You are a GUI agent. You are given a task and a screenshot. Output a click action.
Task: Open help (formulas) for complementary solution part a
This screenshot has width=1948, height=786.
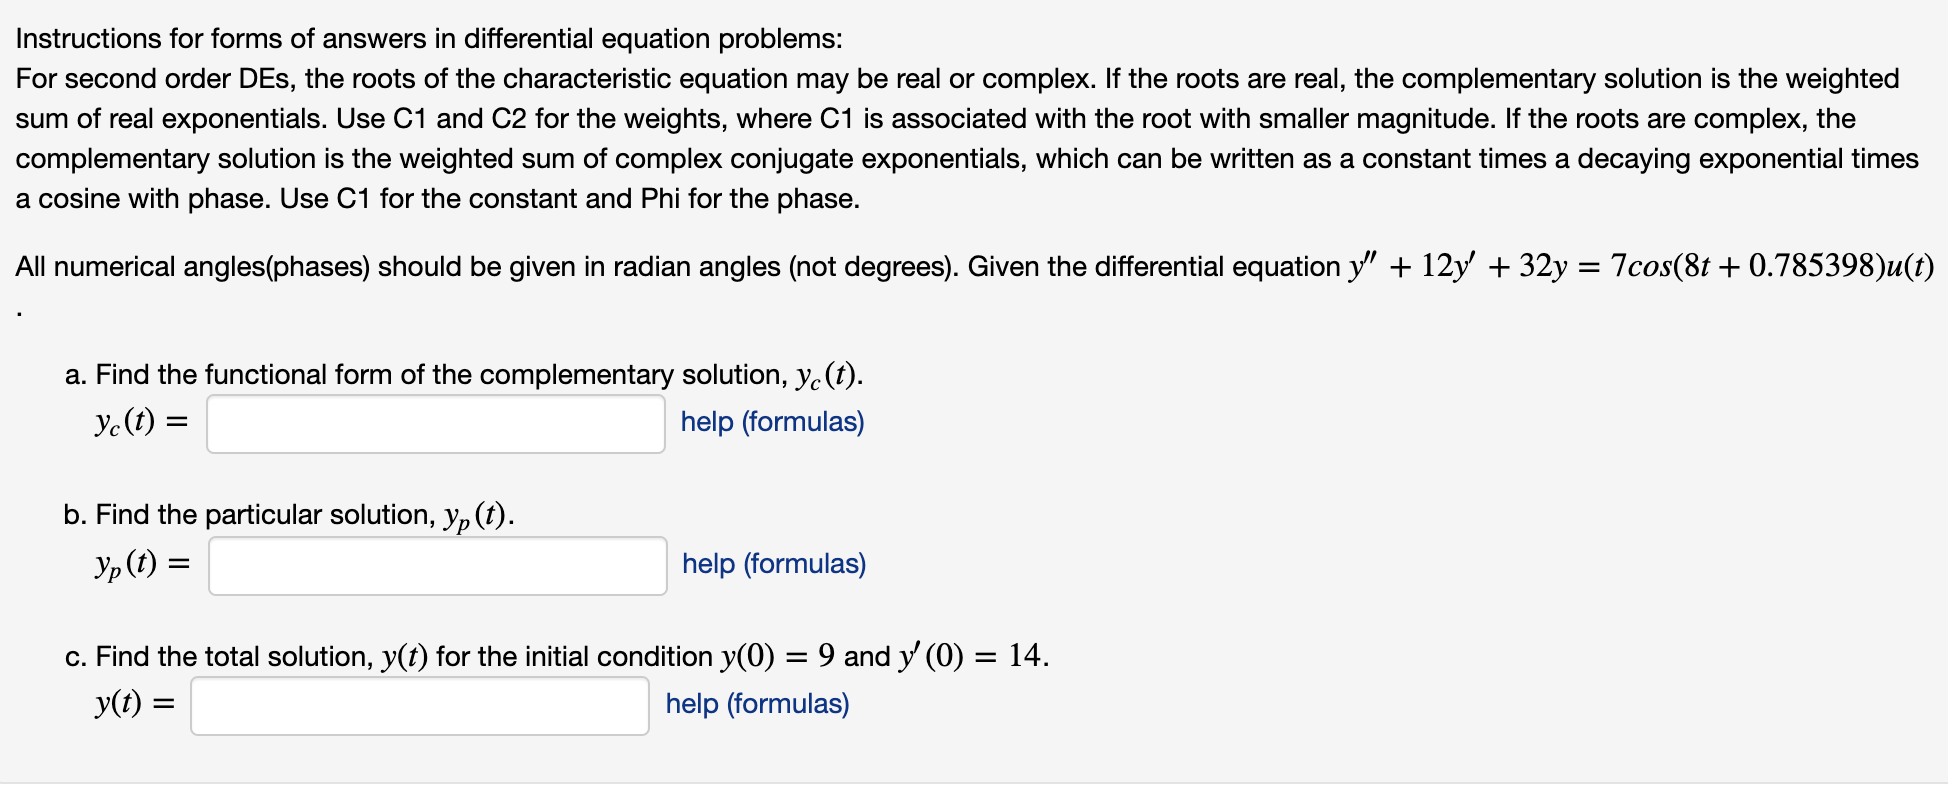(771, 422)
